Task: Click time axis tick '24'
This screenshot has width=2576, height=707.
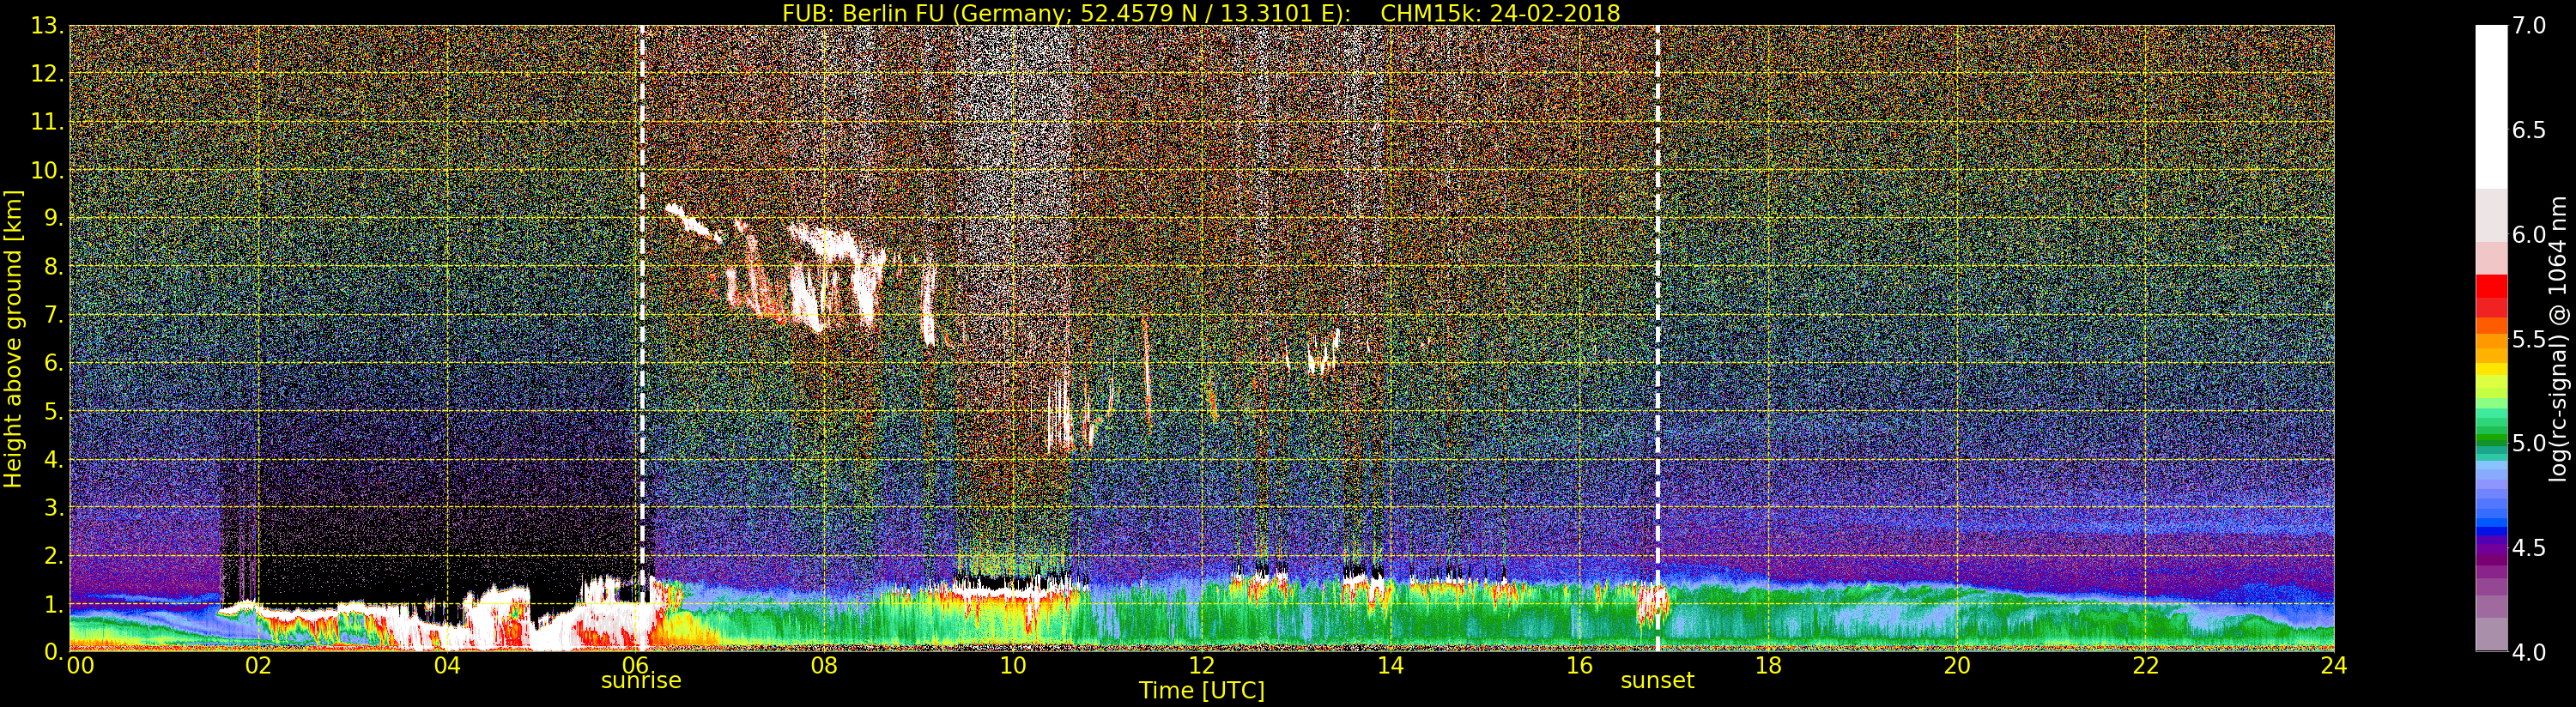Action: [x=2333, y=665]
